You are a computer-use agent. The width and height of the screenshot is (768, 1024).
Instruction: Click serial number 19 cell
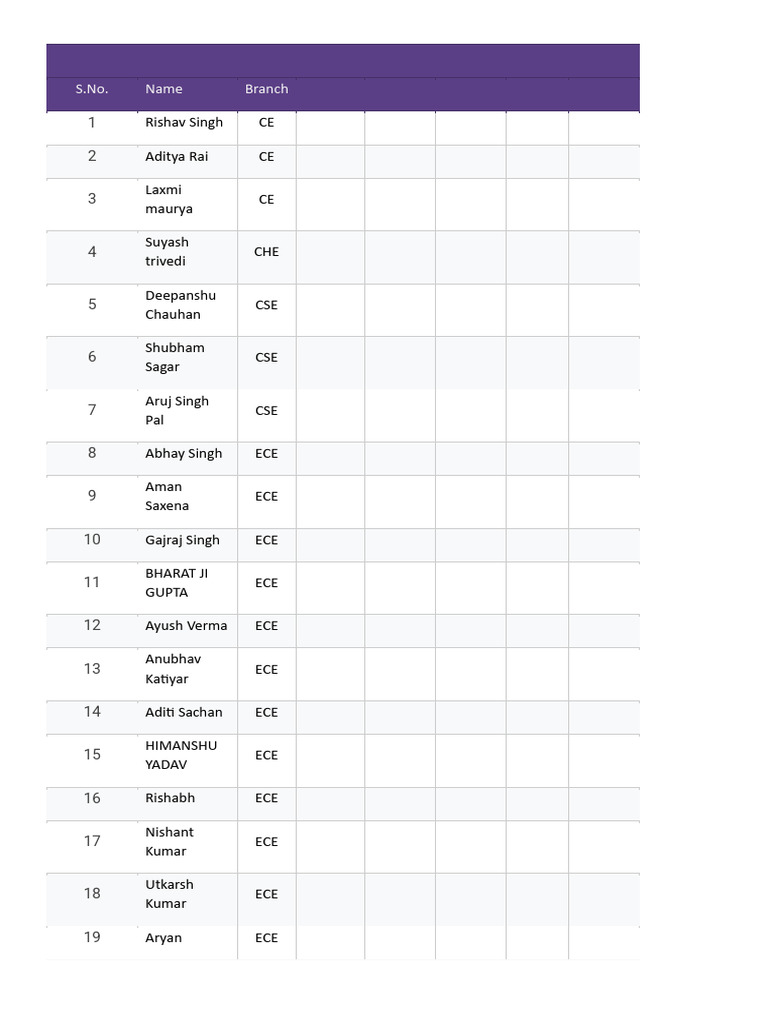tap(92, 938)
